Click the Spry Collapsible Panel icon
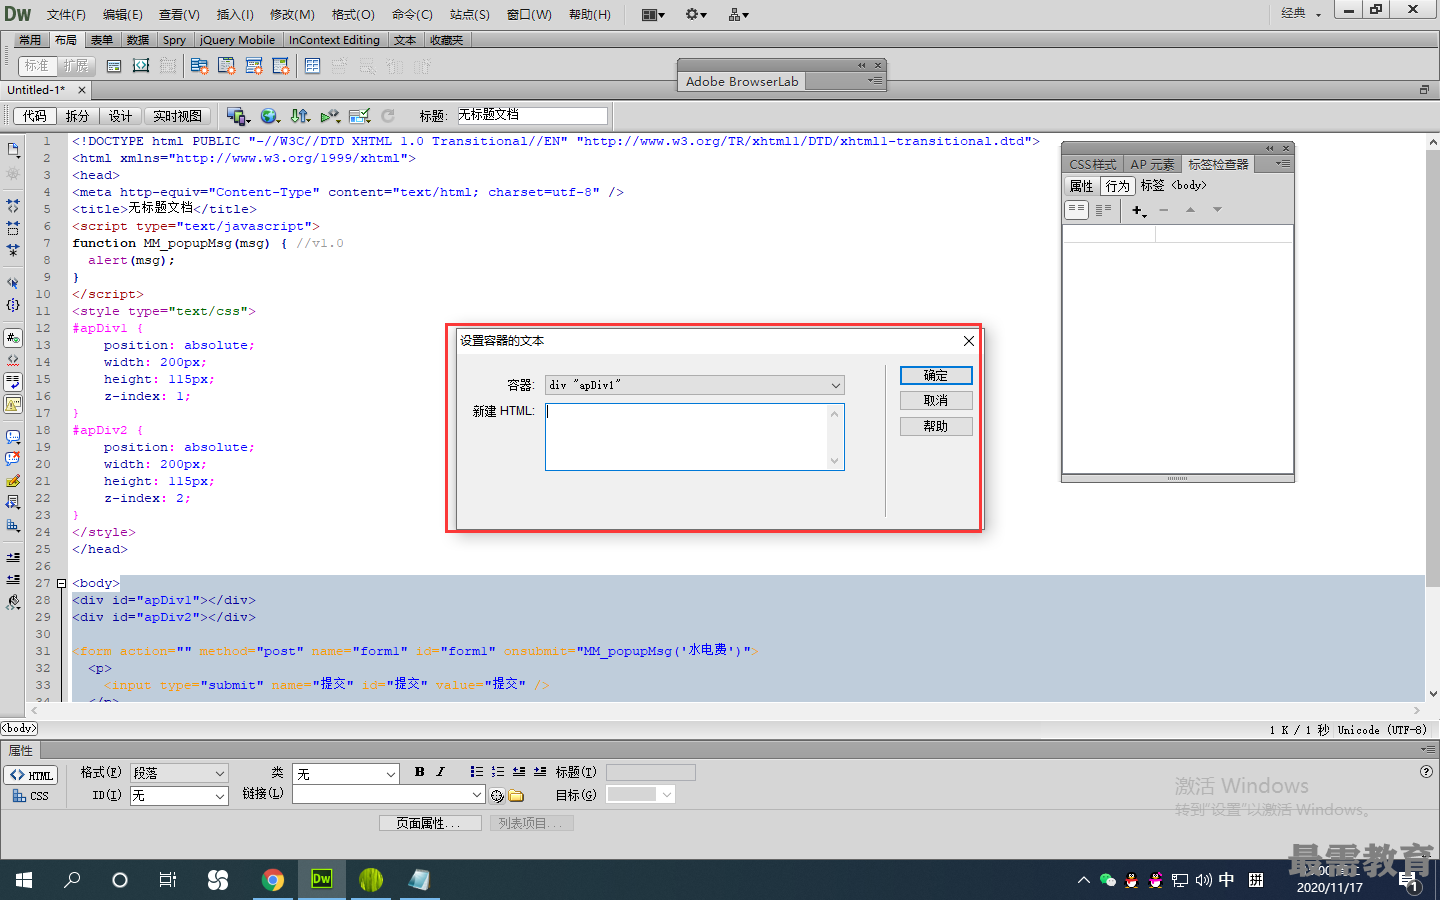This screenshot has width=1440, height=900. (281, 66)
